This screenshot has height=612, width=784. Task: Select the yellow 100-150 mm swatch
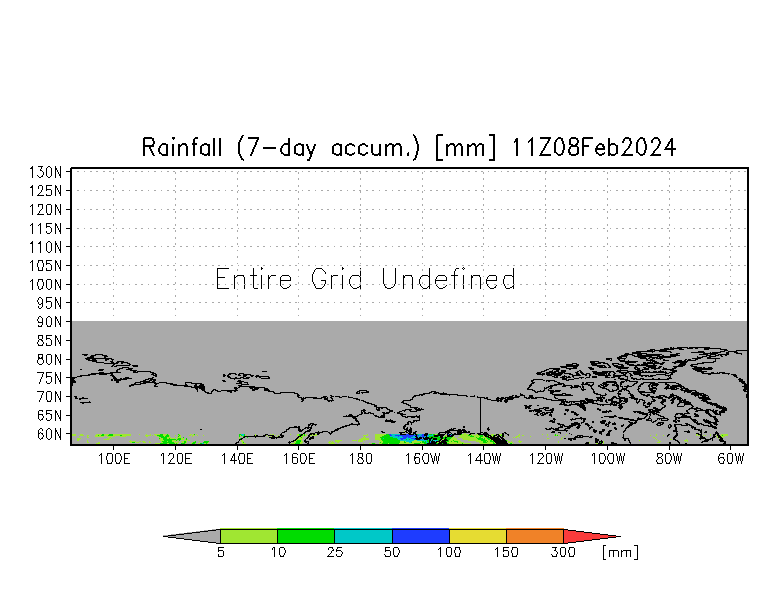[x=478, y=536]
